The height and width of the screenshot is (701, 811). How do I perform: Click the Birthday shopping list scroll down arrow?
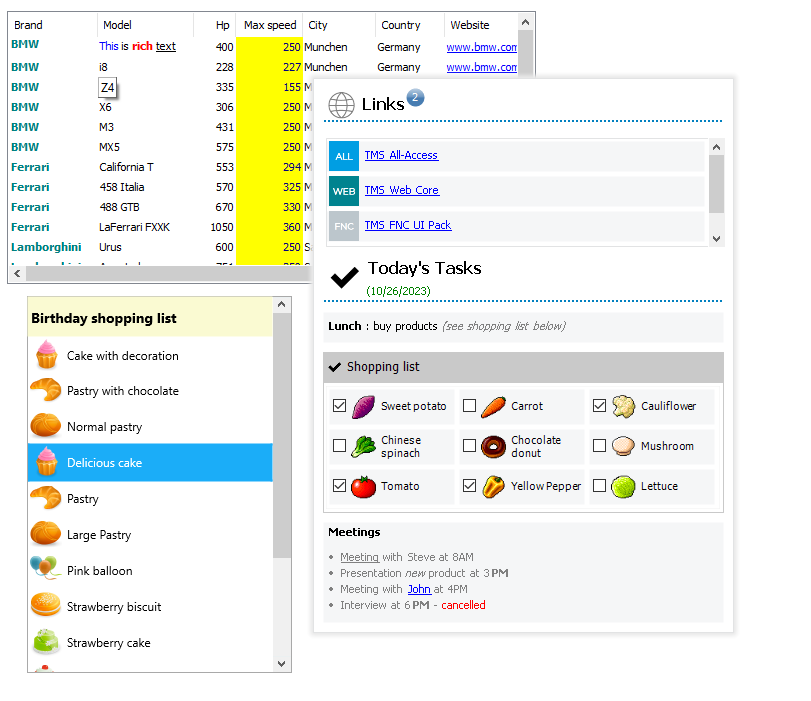point(281,664)
